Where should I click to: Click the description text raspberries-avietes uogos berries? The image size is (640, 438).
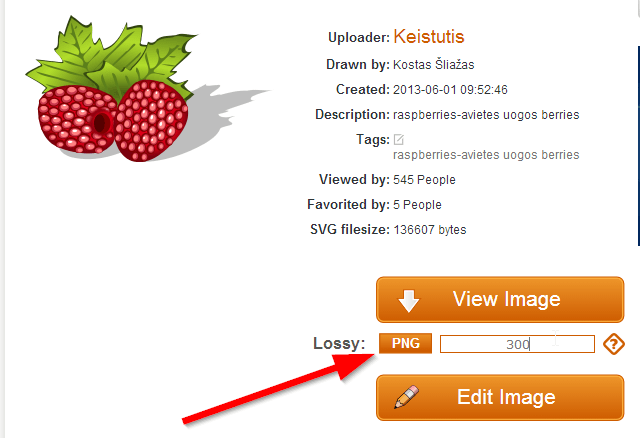(x=486, y=115)
